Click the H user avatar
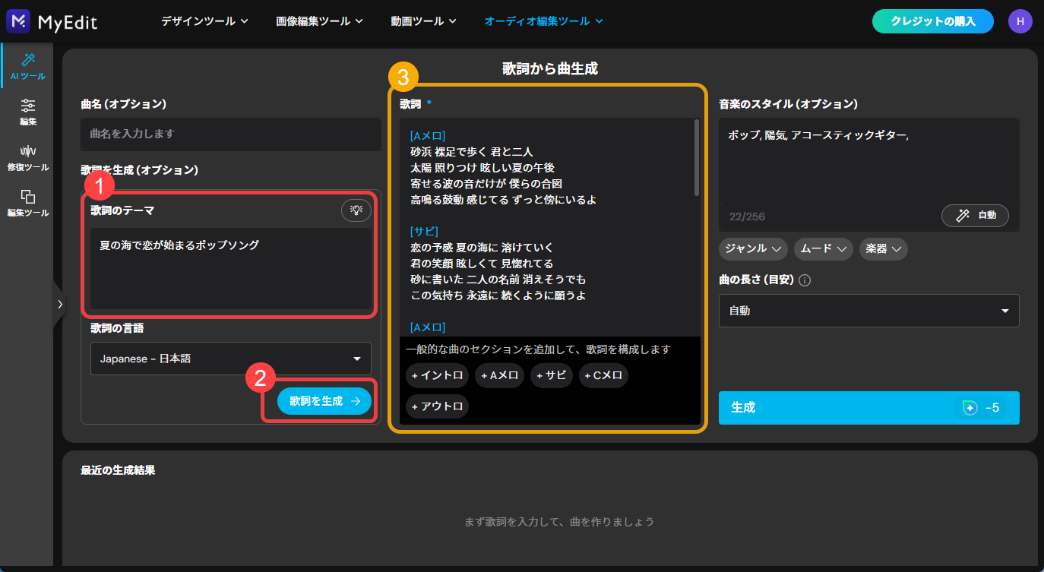Viewport: 1044px width, 572px height. point(1019,21)
